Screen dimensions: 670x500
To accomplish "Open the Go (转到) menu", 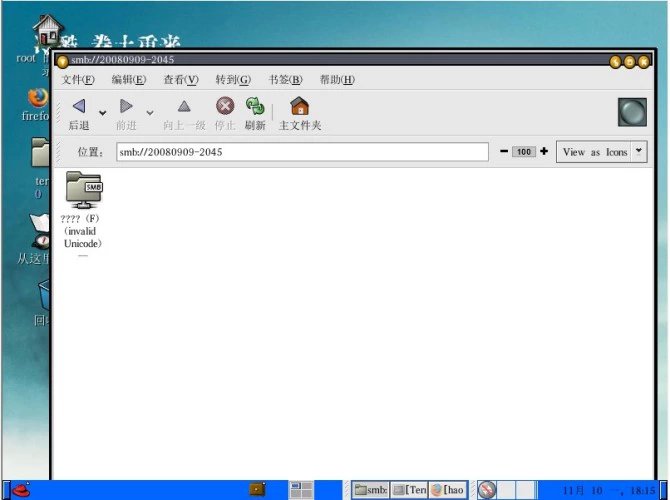I will click(x=232, y=80).
